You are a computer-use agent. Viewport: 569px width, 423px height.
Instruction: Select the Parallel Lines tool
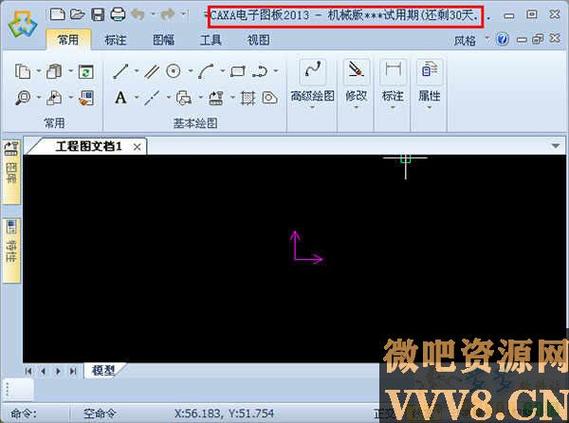(152, 71)
